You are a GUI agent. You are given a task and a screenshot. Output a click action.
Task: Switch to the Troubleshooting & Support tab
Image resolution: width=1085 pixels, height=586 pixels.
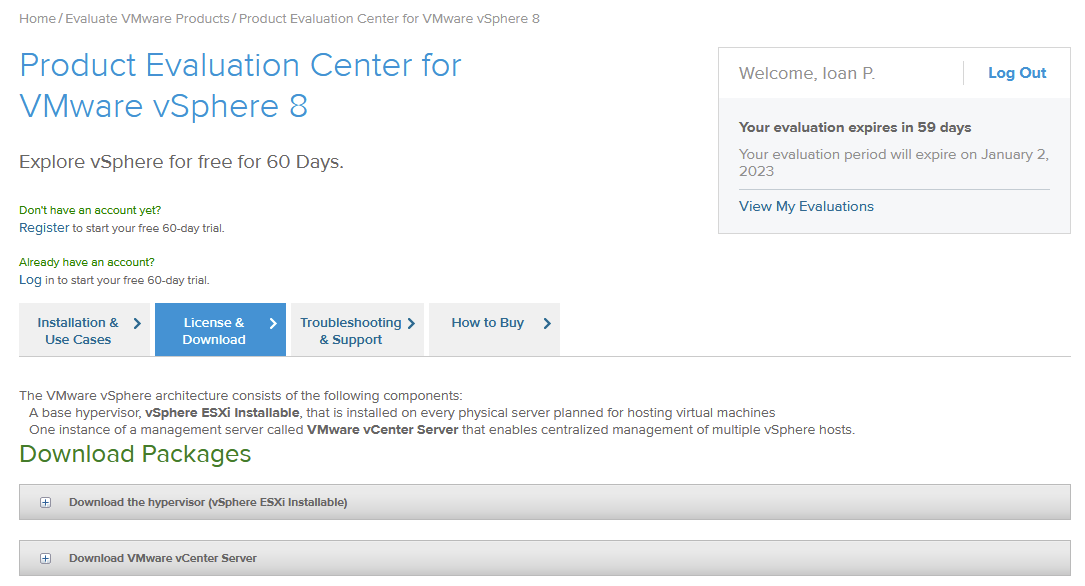coord(350,331)
